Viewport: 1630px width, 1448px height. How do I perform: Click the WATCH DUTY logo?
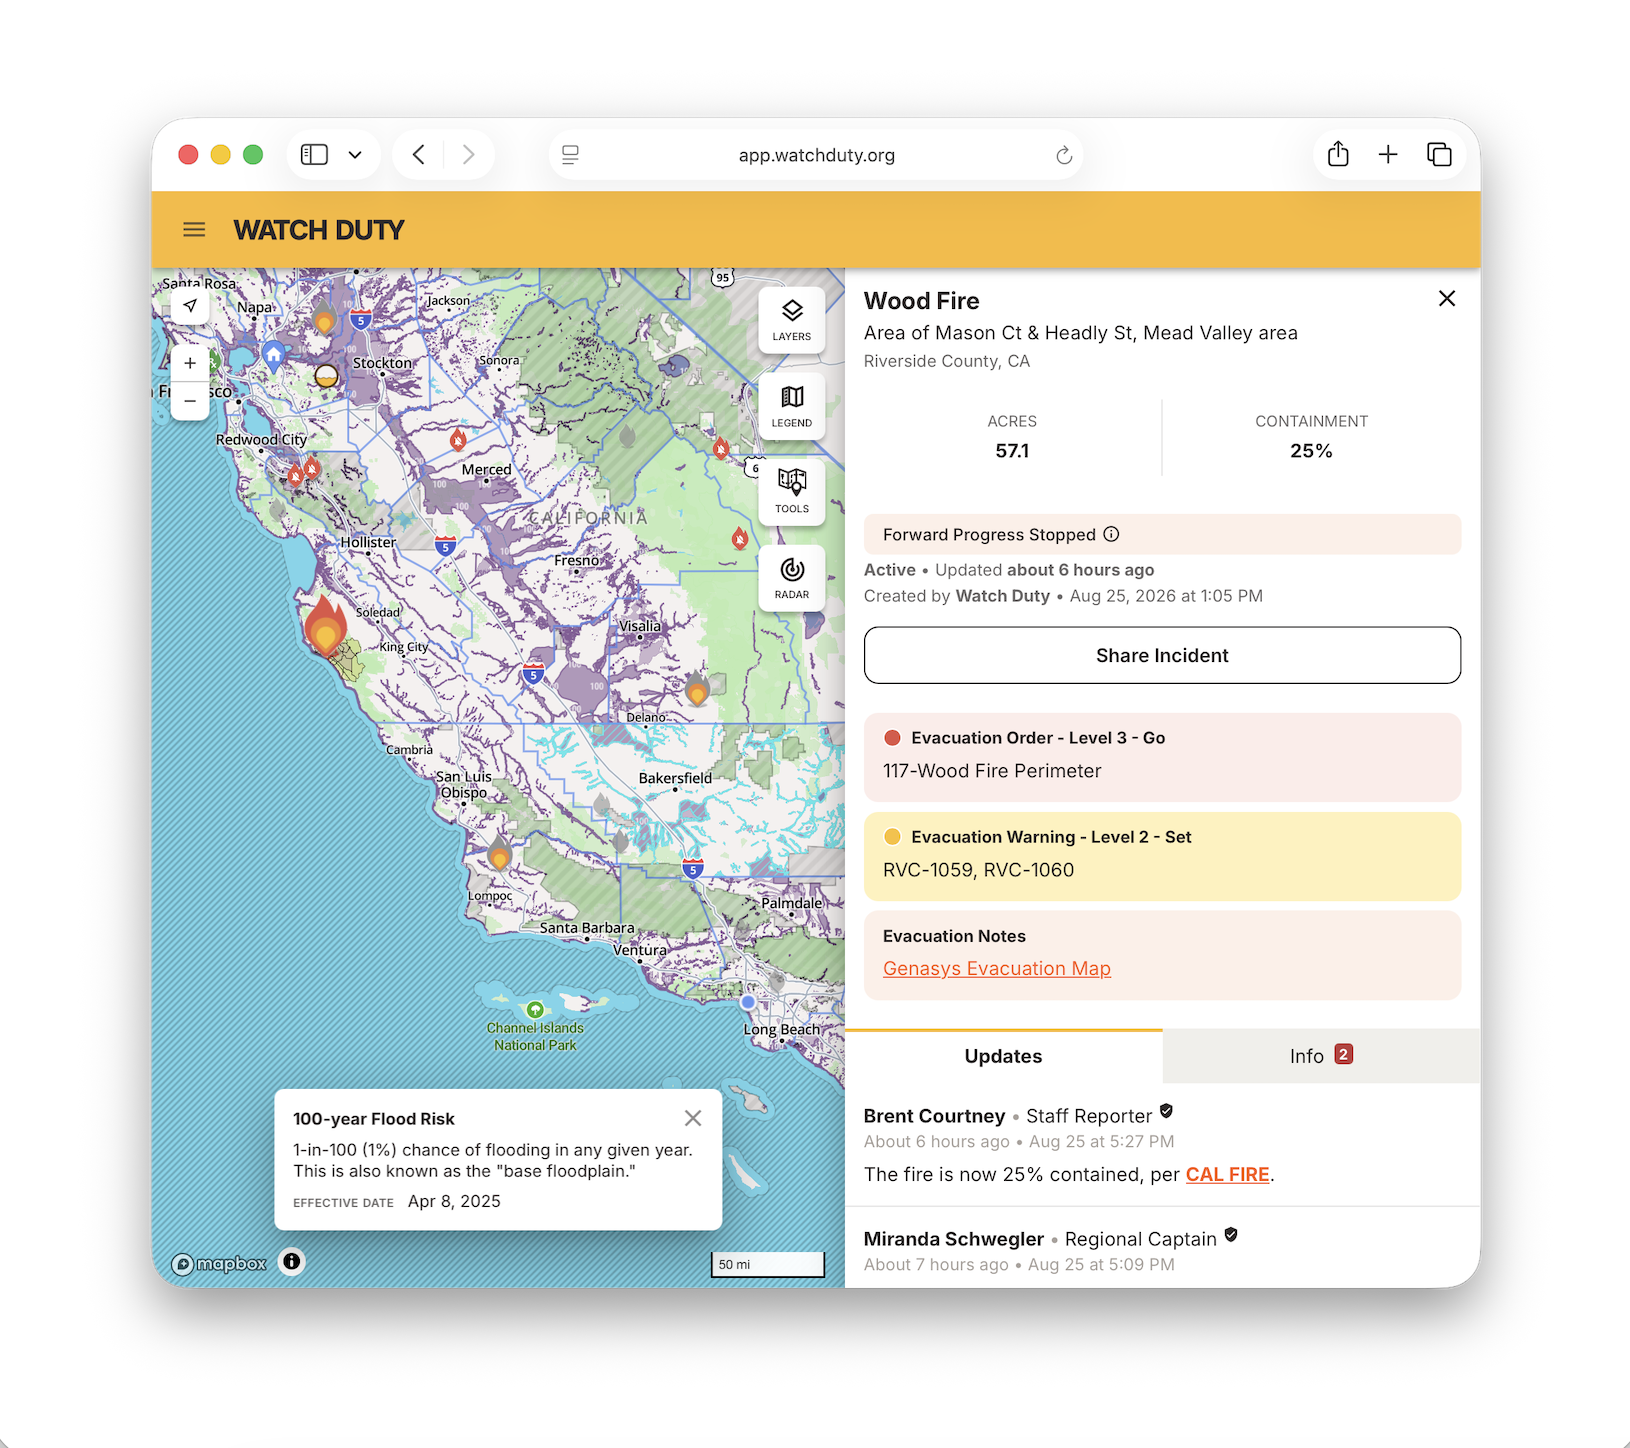tap(319, 230)
